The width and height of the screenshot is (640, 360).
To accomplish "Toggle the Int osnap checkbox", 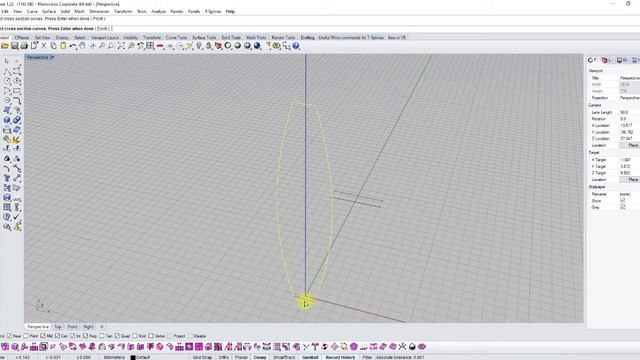I will coord(72,336).
